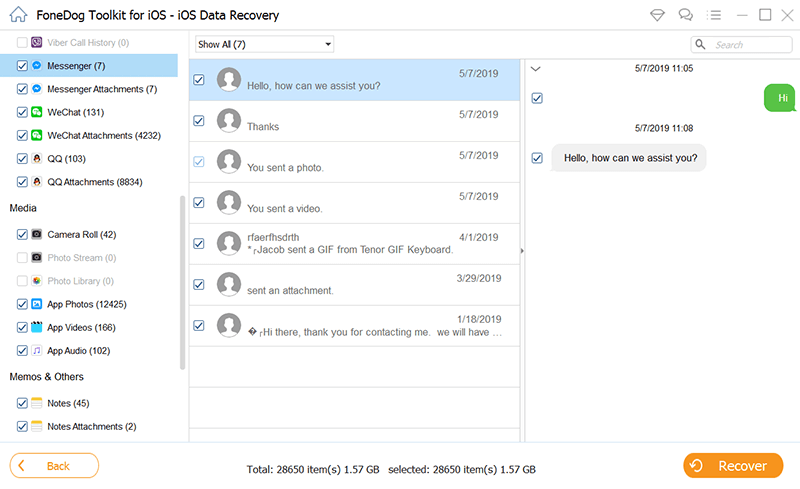The image size is (800, 489).
Task: Click the WeChat icon
Action: (37, 112)
